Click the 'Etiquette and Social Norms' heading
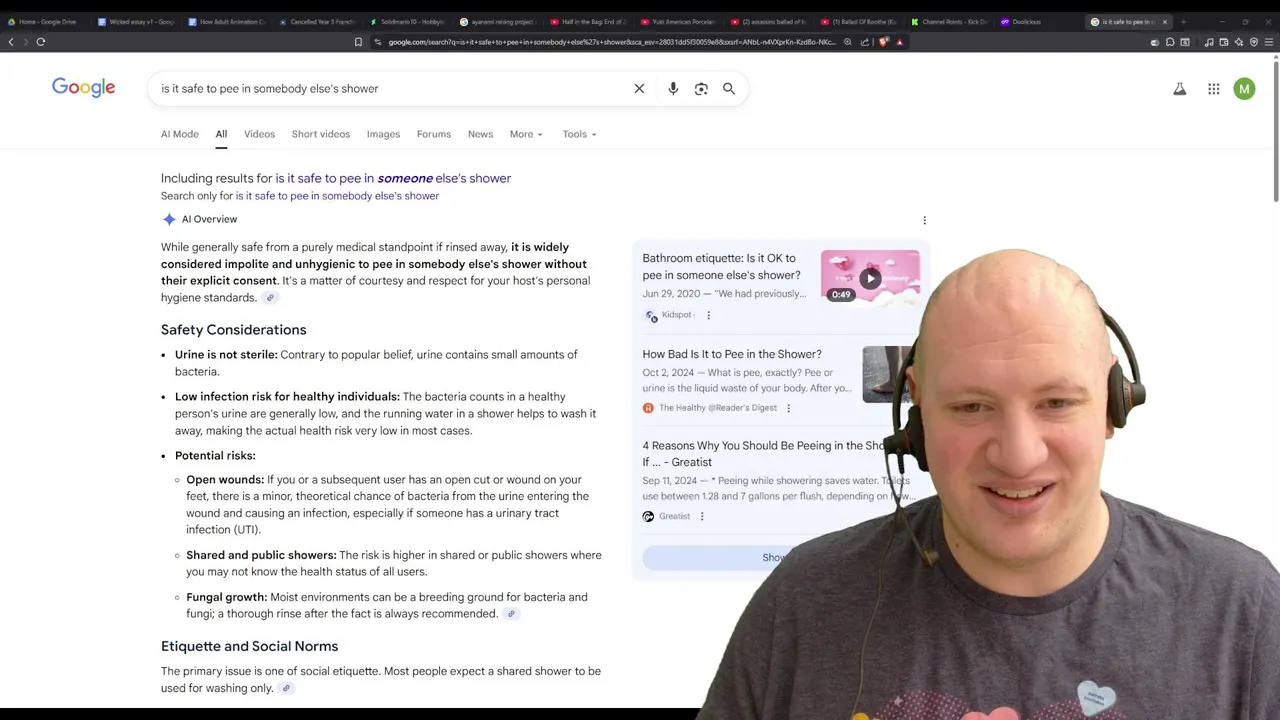This screenshot has height=720, width=1280. tap(250, 647)
